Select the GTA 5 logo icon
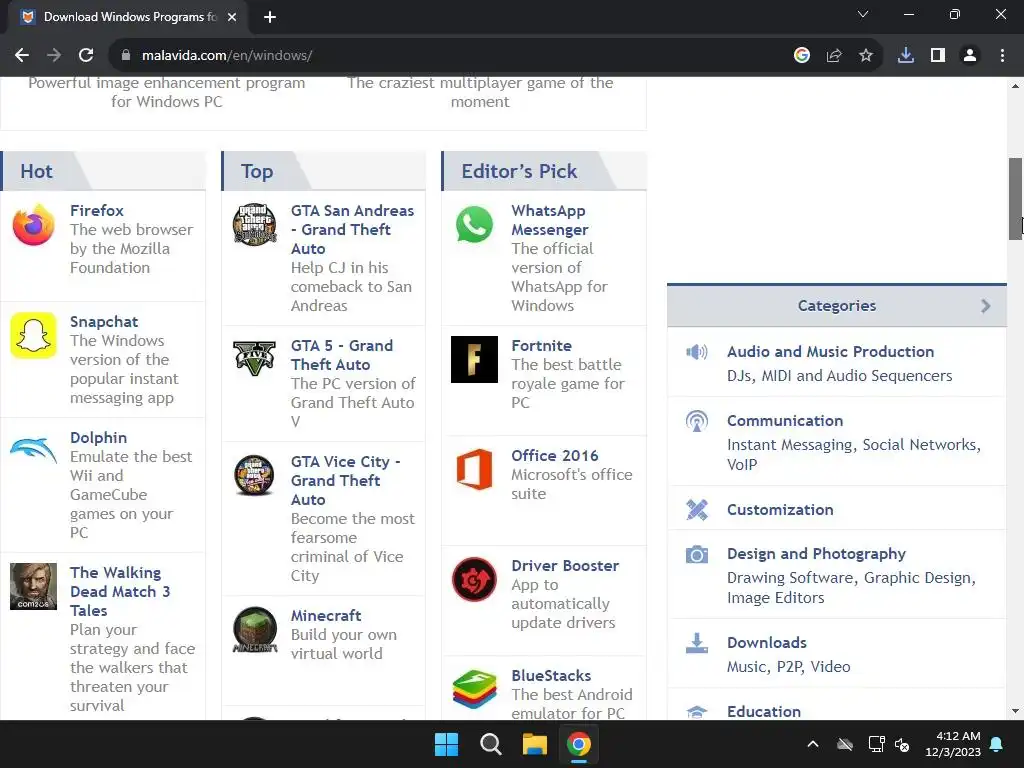This screenshot has height=768, width=1024. (x=255, y=358)
